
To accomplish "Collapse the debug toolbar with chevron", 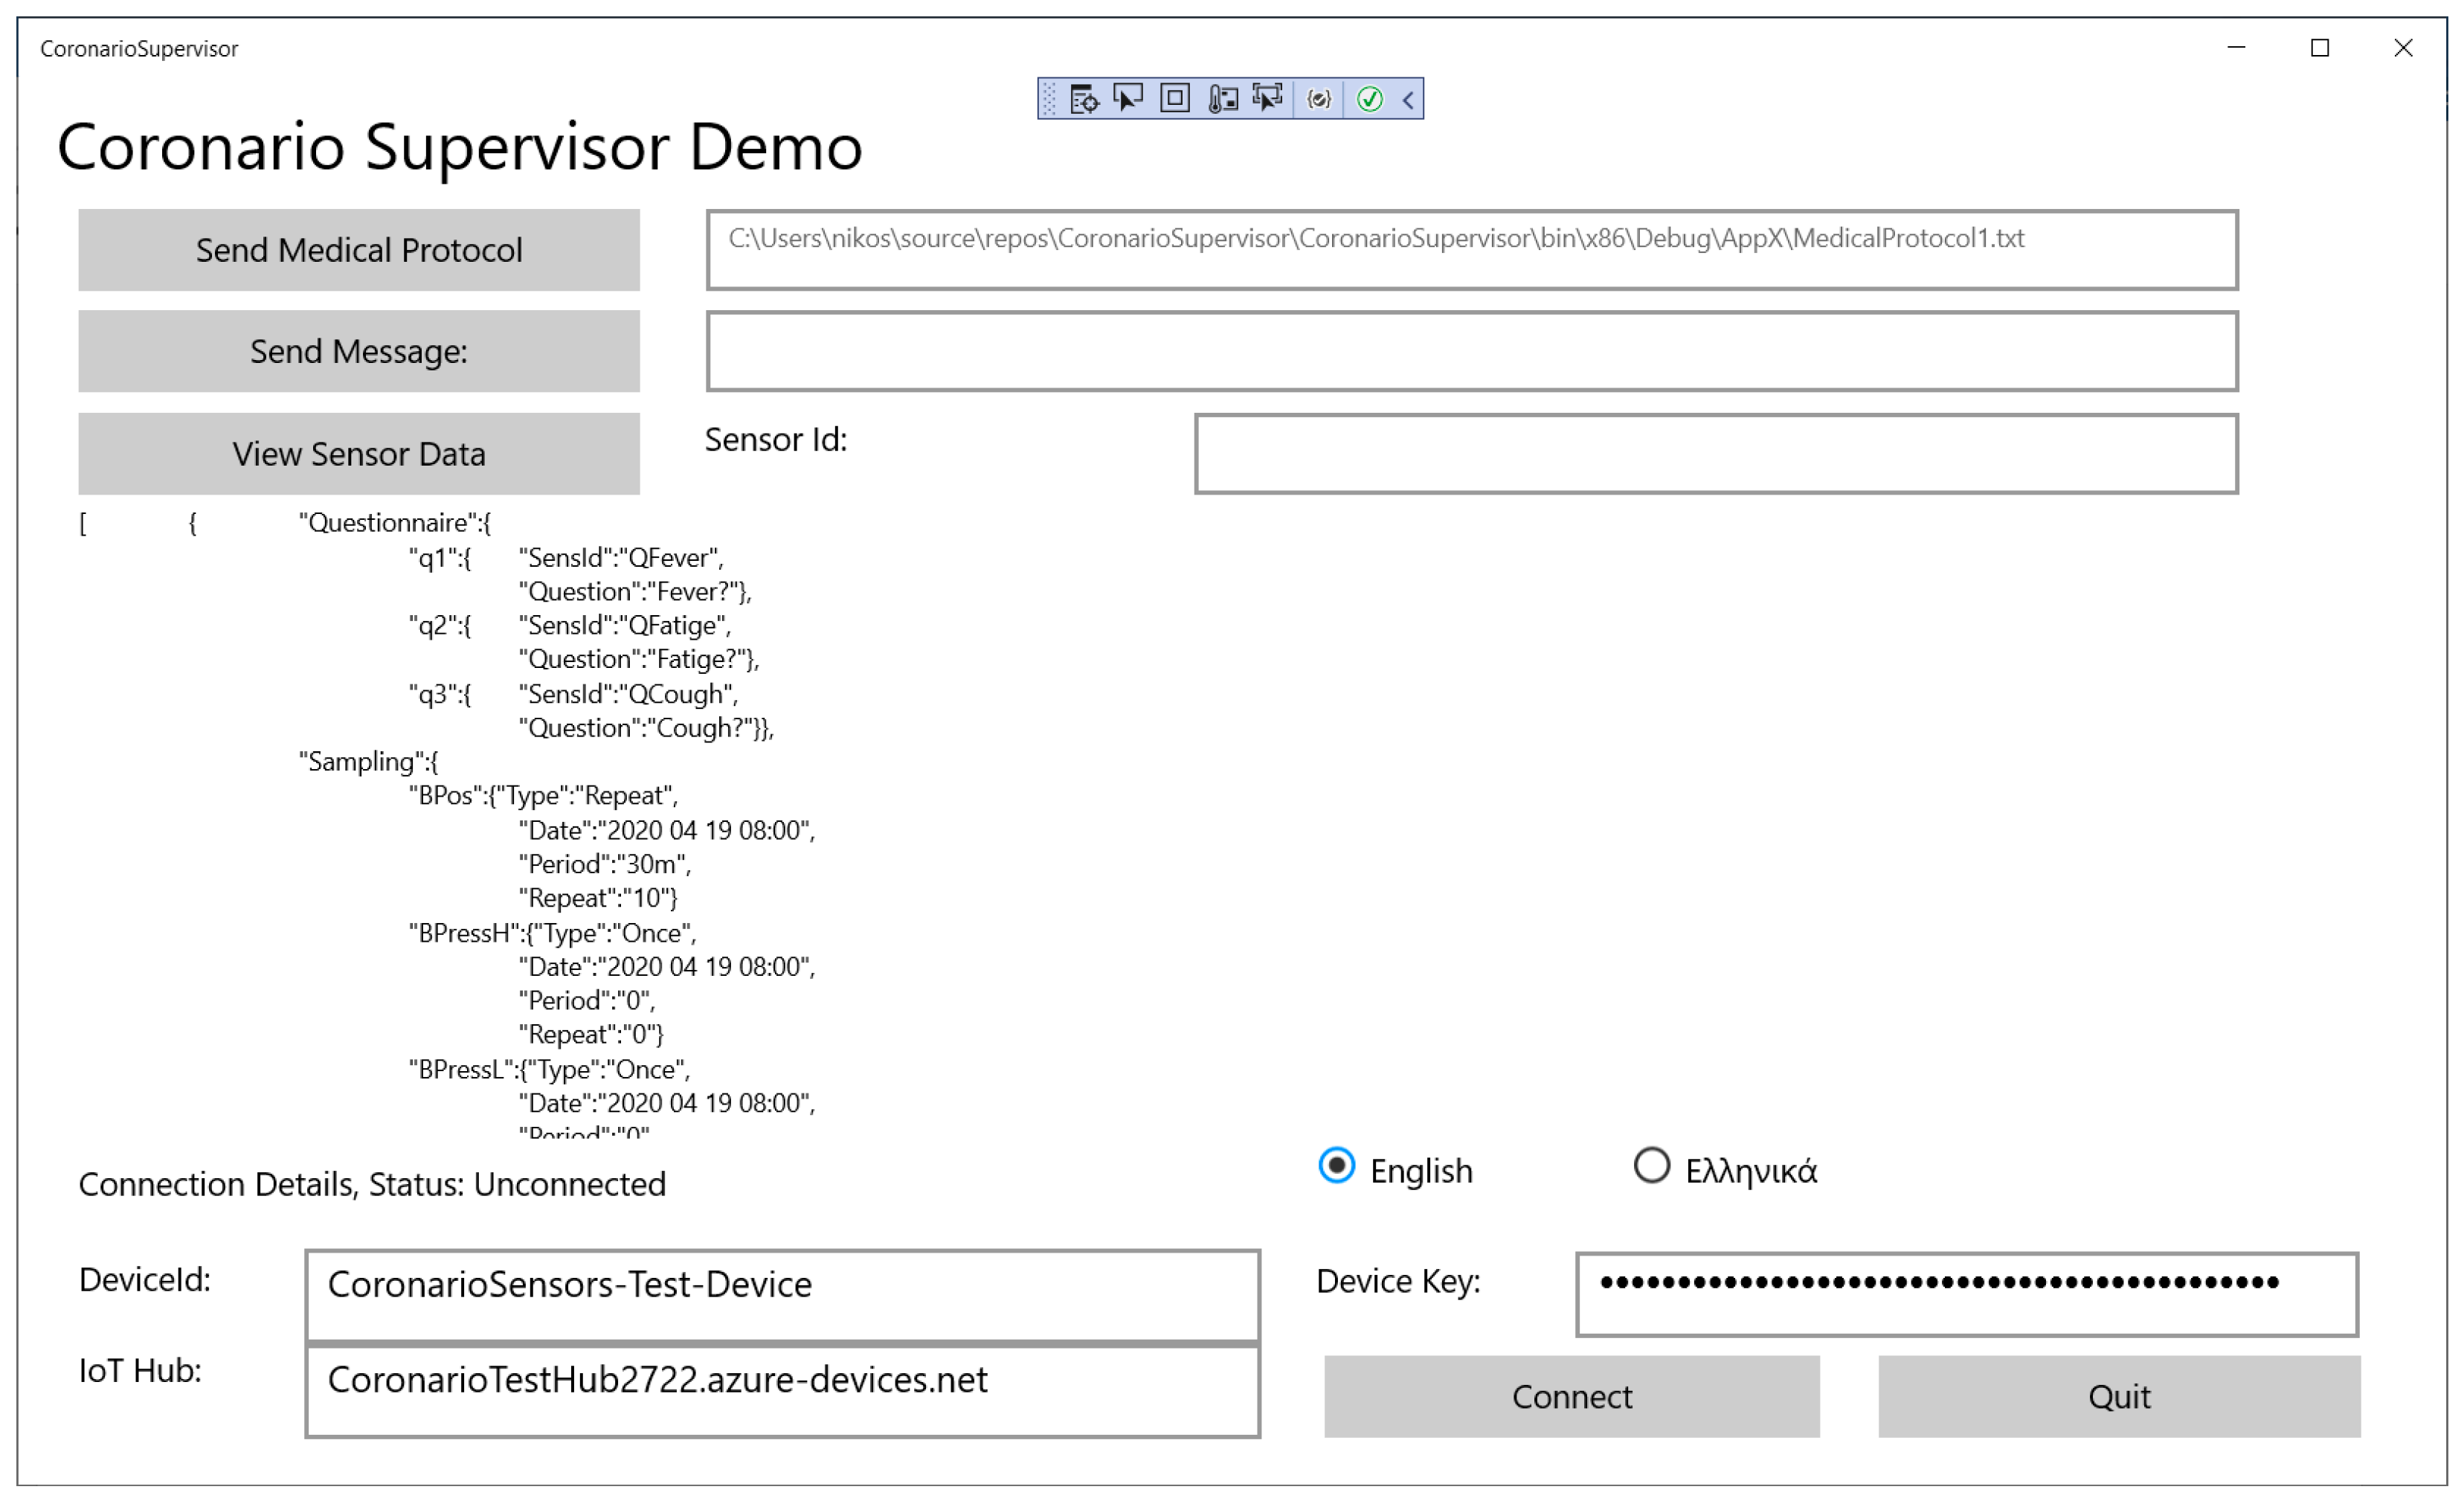I will [1408, 99].
